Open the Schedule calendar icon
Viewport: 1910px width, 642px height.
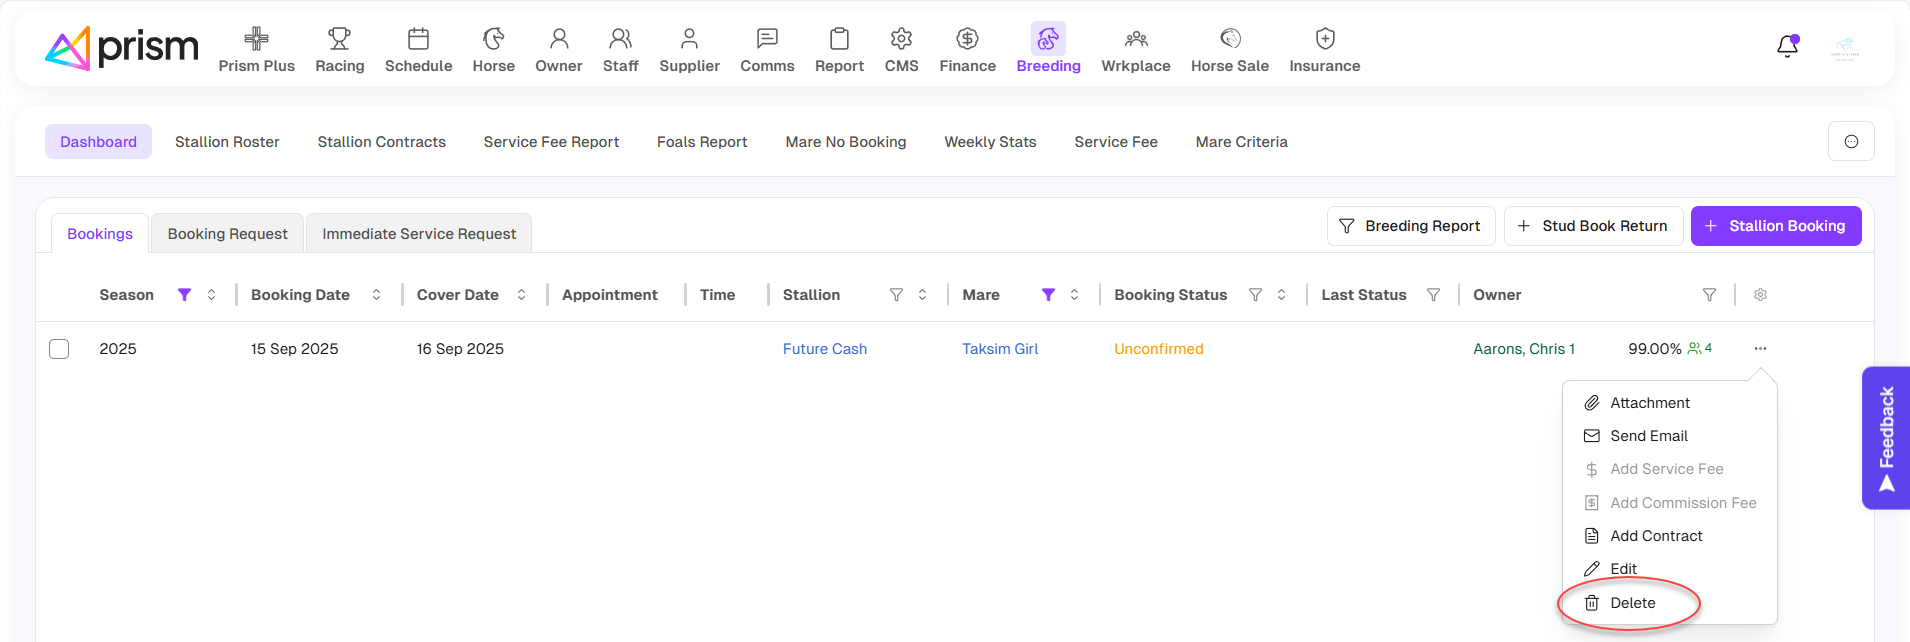click(x=418, y=39)
